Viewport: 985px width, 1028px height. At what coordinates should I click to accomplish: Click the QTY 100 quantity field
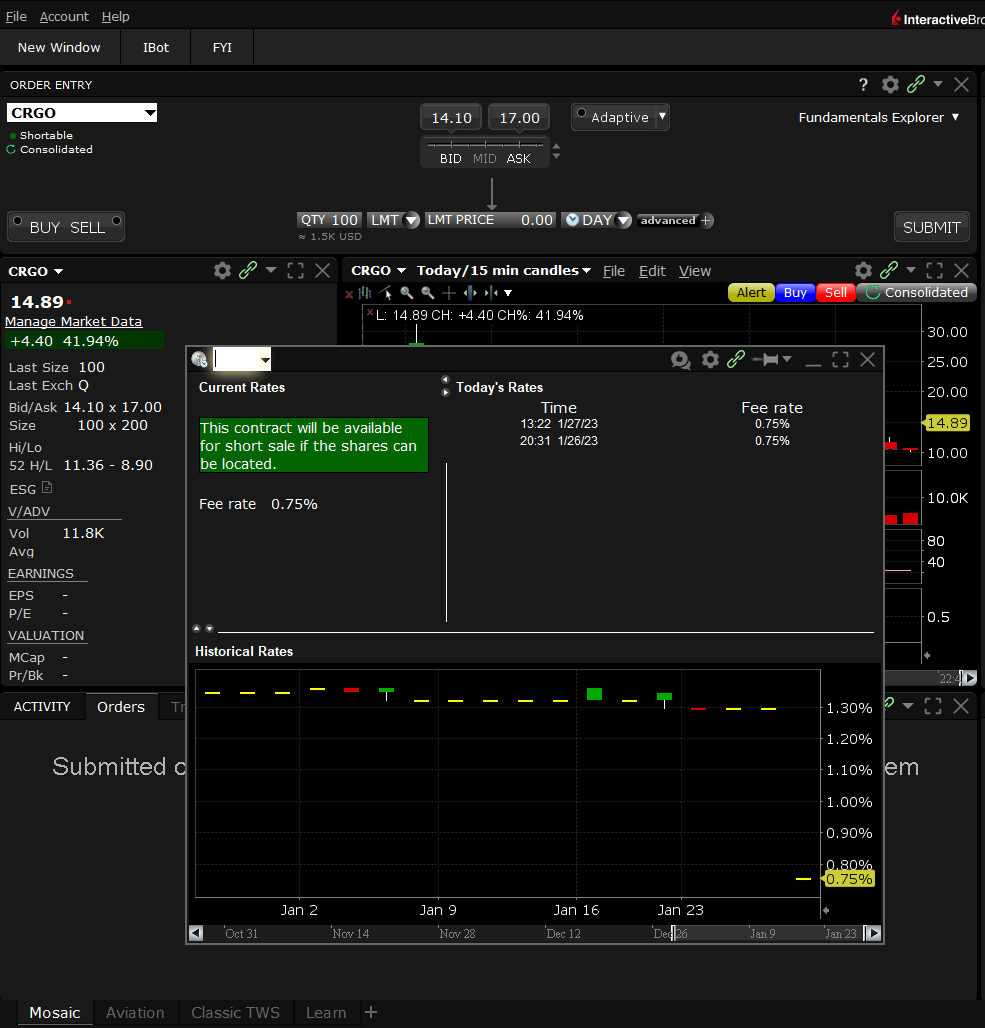coord(329,220)
